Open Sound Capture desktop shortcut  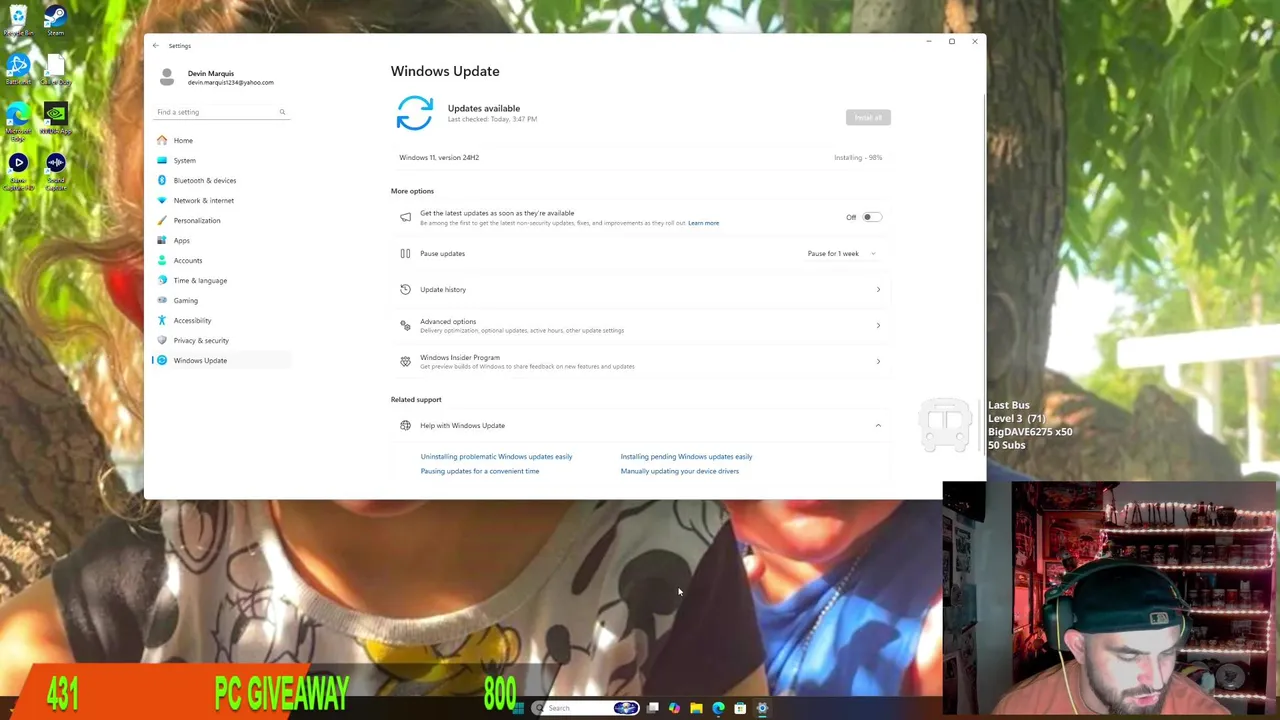pos(55,172)
